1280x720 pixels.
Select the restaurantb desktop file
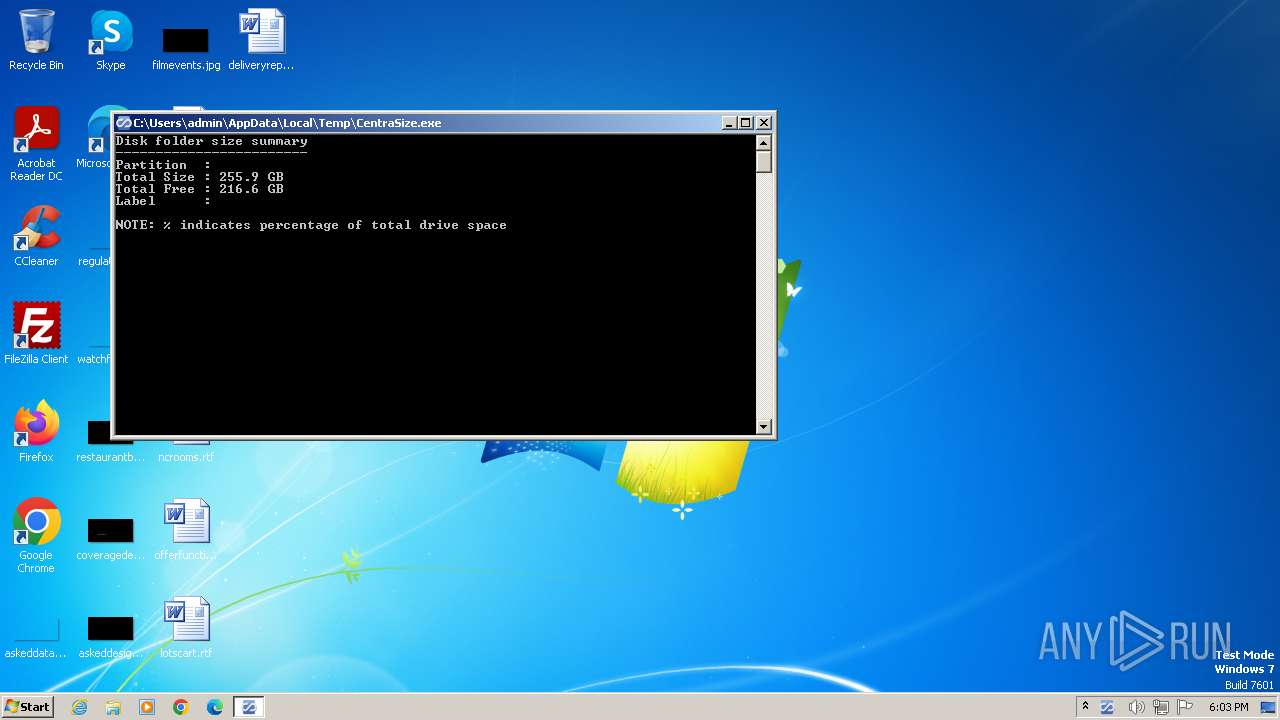[110, 441]
